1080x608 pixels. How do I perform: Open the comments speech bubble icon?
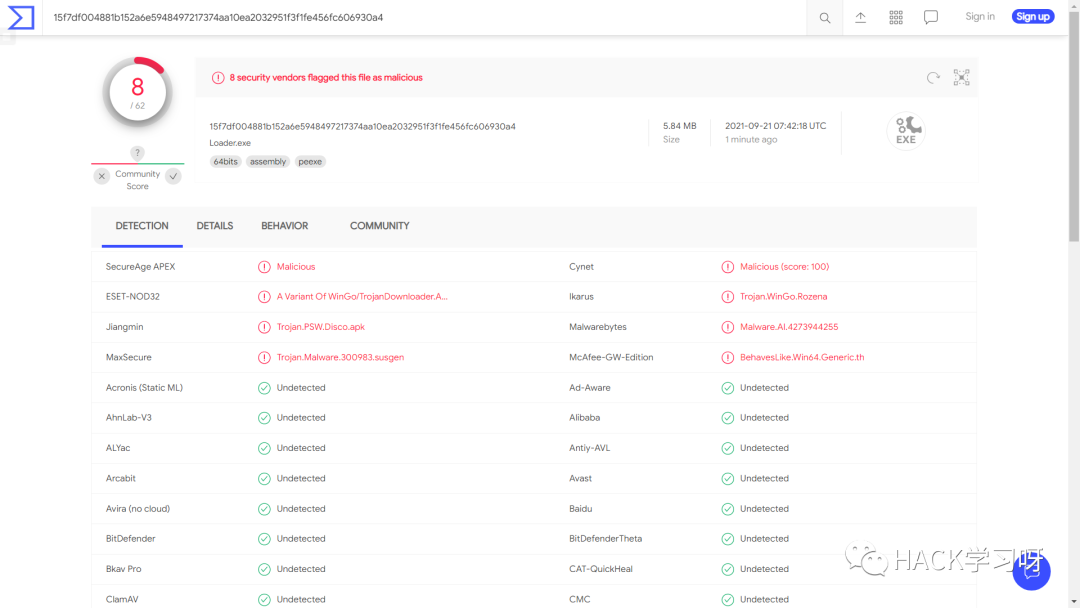(931, 17)
